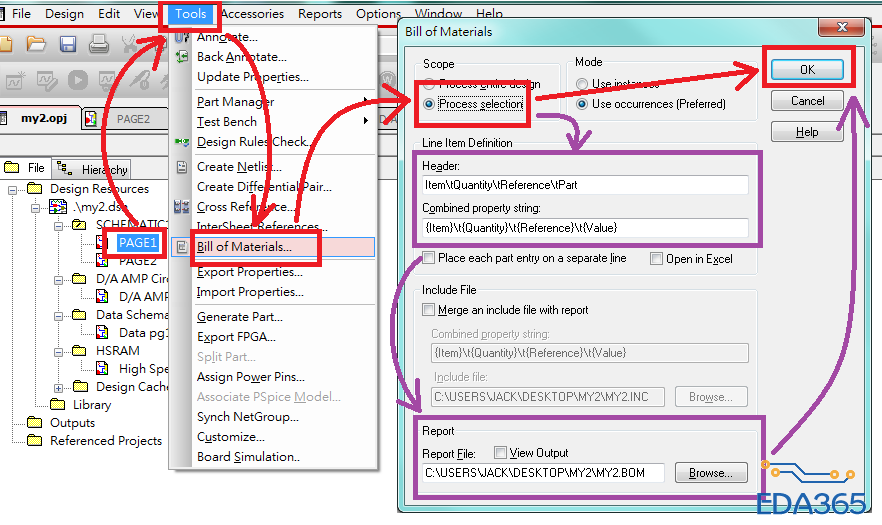Click the Design Cache folder icon

81,386
